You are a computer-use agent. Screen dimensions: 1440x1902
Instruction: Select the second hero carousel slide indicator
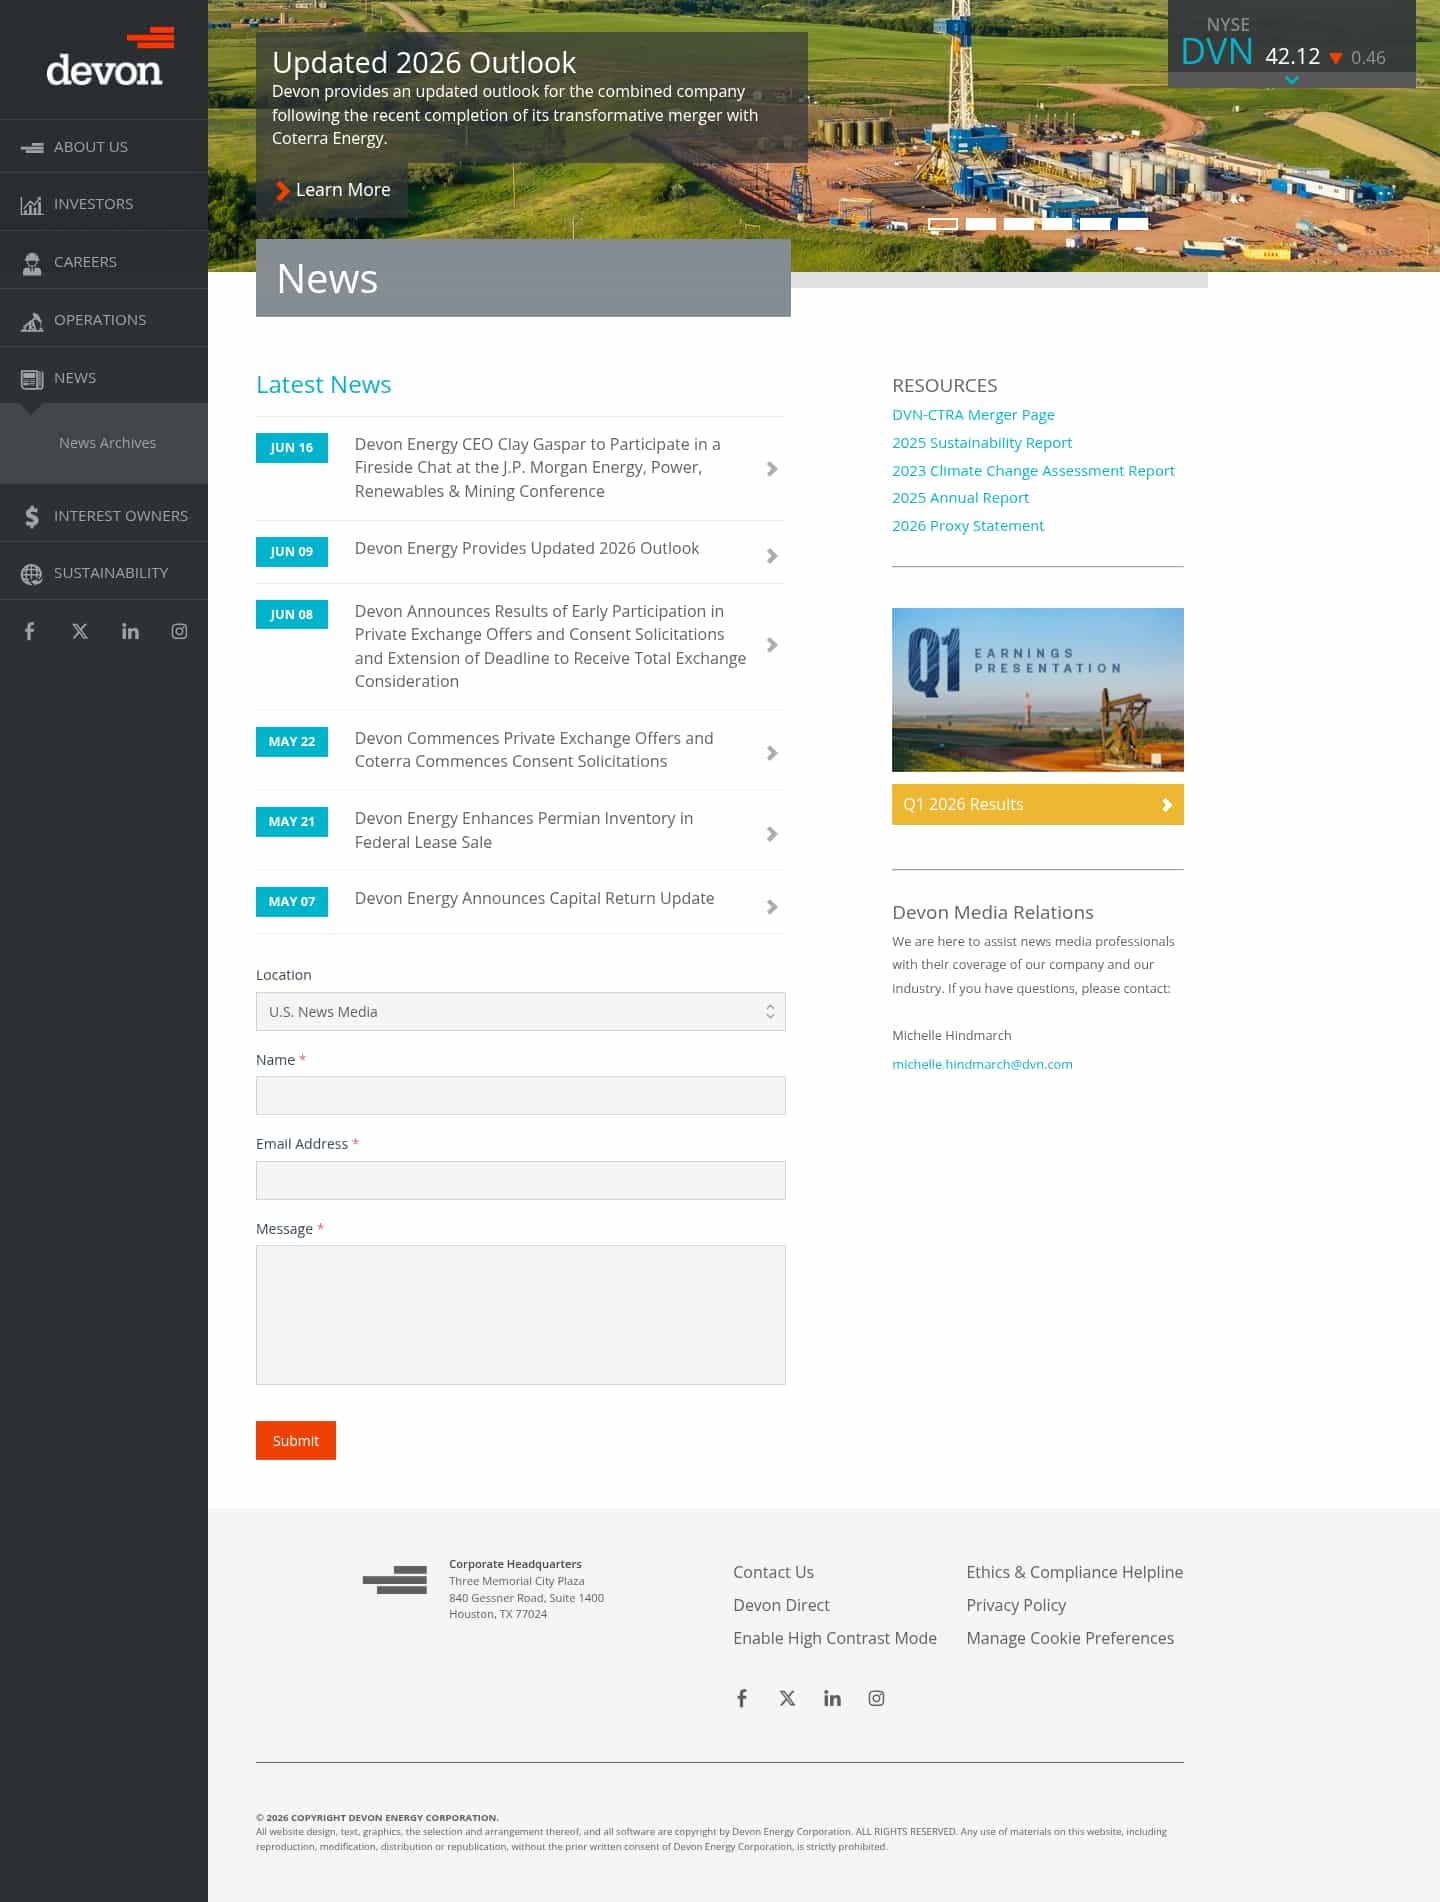(981, 224)
